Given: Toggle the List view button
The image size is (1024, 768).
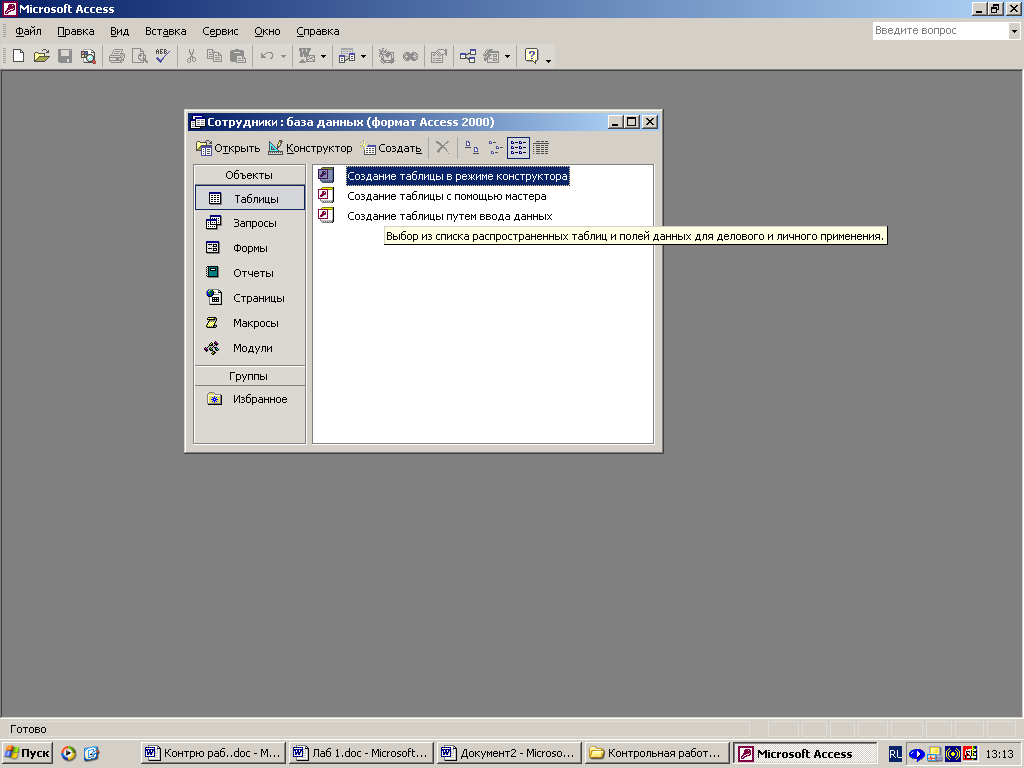Looking at the screenshot, I should tap(518, 148).
